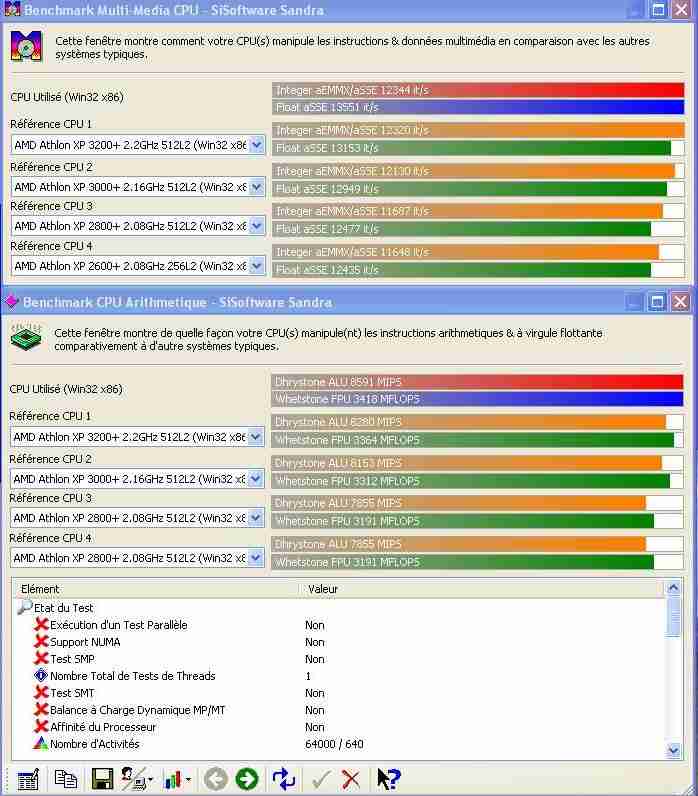This screenshot has width=698, height=796.
Task: Save results with the floppy disk icon
Action: [x=102, y=779]
